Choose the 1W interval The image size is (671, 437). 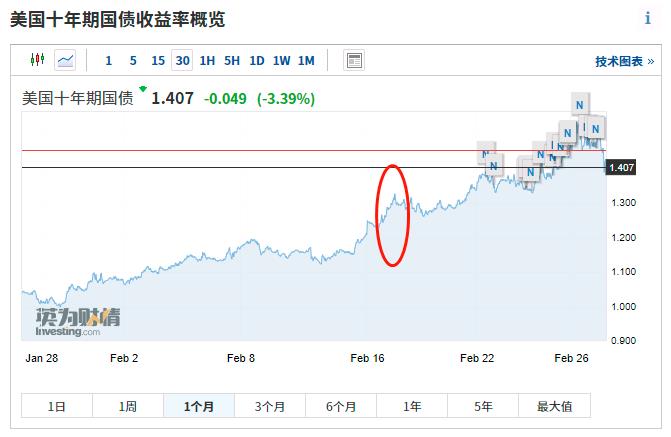(x=281, y=60)
